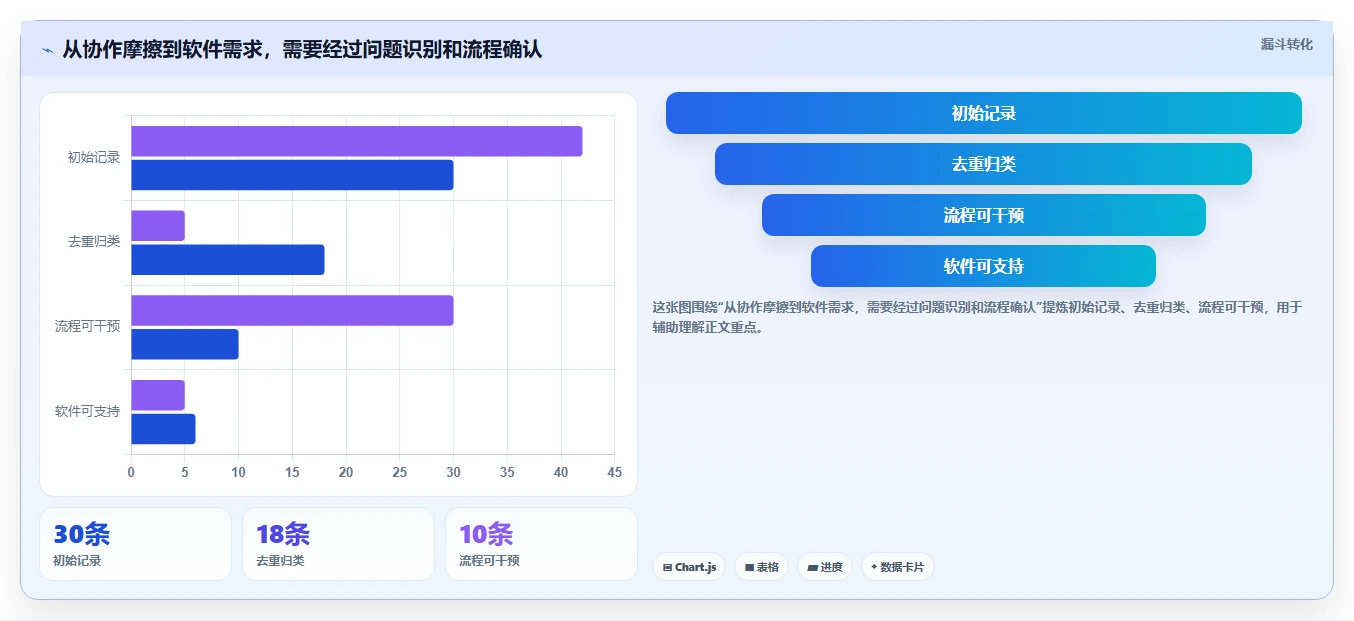The height and width of the screenshot is (621, 1354).
Task: Click the x-axis tick label 45
Action: [x=614, y=472]
